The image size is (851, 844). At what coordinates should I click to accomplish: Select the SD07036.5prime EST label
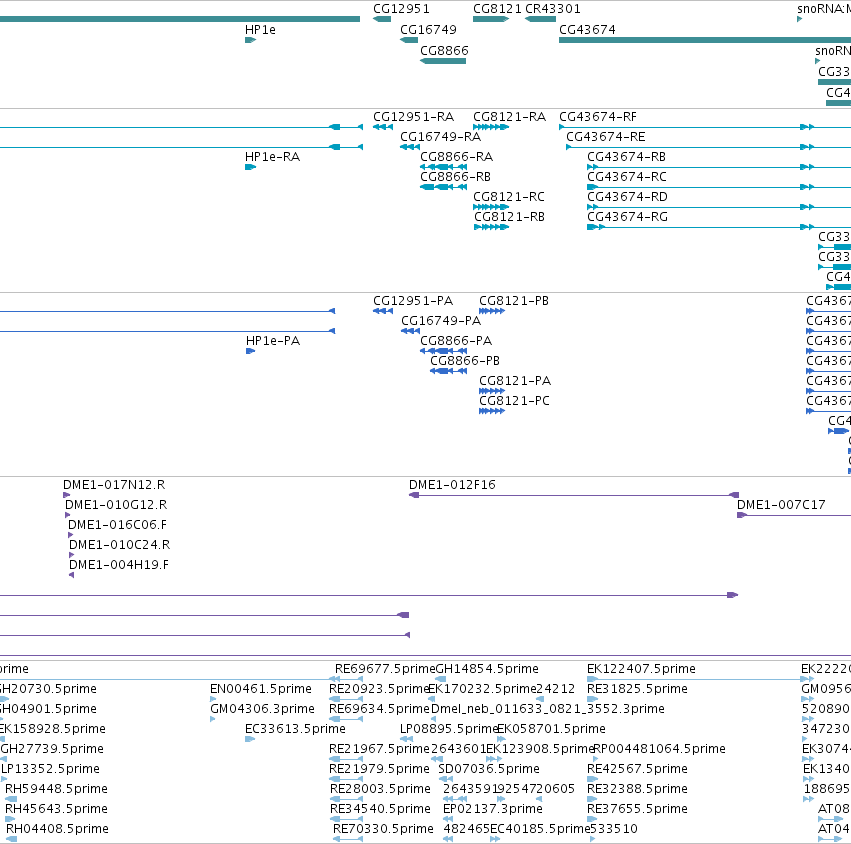click(489, 770)
